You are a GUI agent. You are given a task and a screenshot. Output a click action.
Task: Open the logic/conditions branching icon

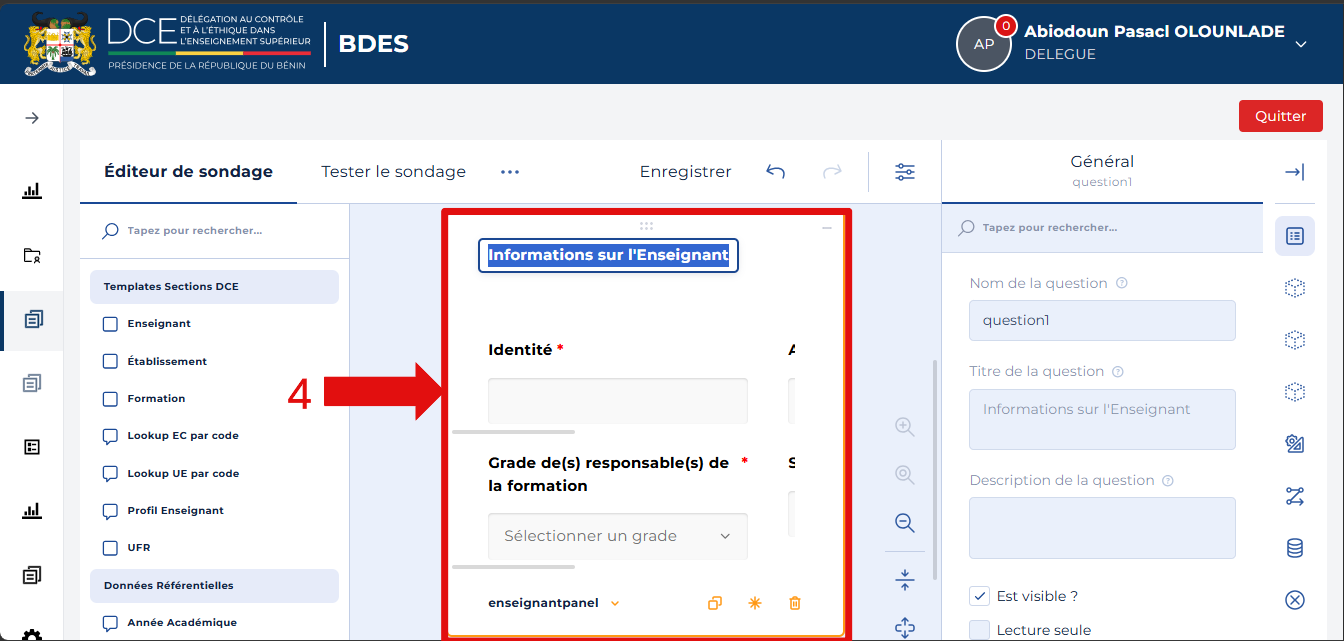click(x=1295, y=495)
